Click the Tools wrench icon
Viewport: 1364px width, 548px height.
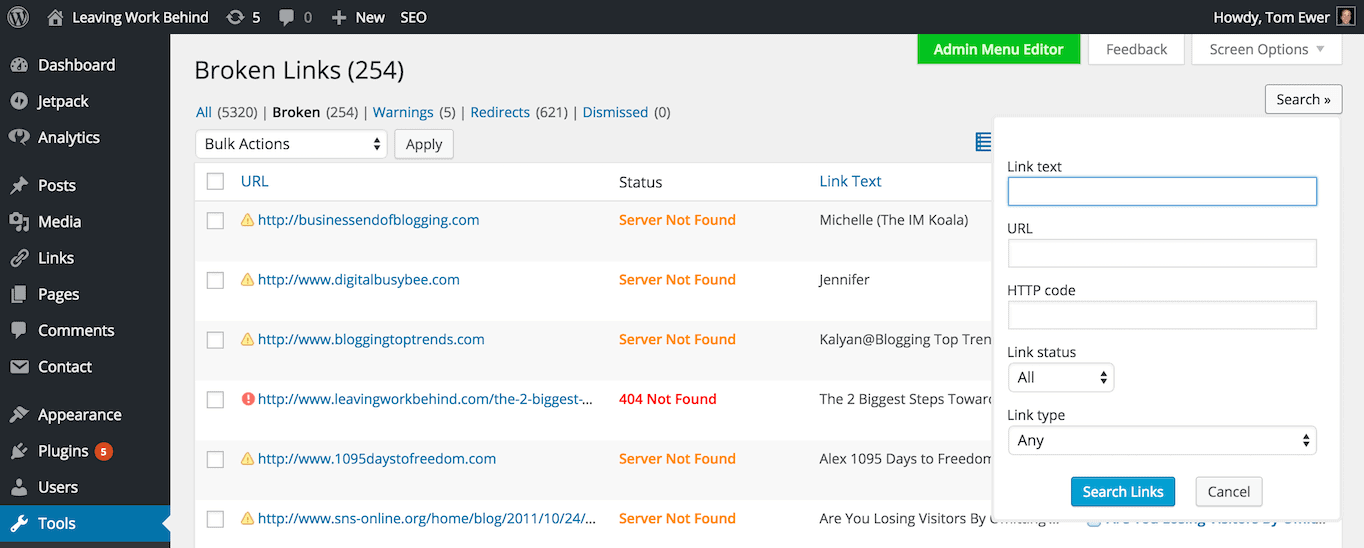pos(19,523)
